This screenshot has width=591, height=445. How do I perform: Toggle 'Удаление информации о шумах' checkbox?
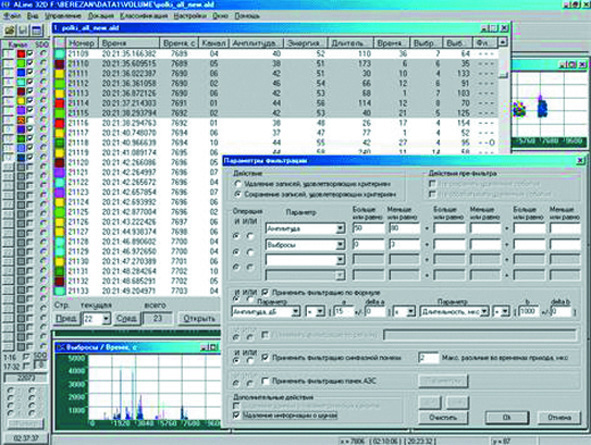[236, 415]
